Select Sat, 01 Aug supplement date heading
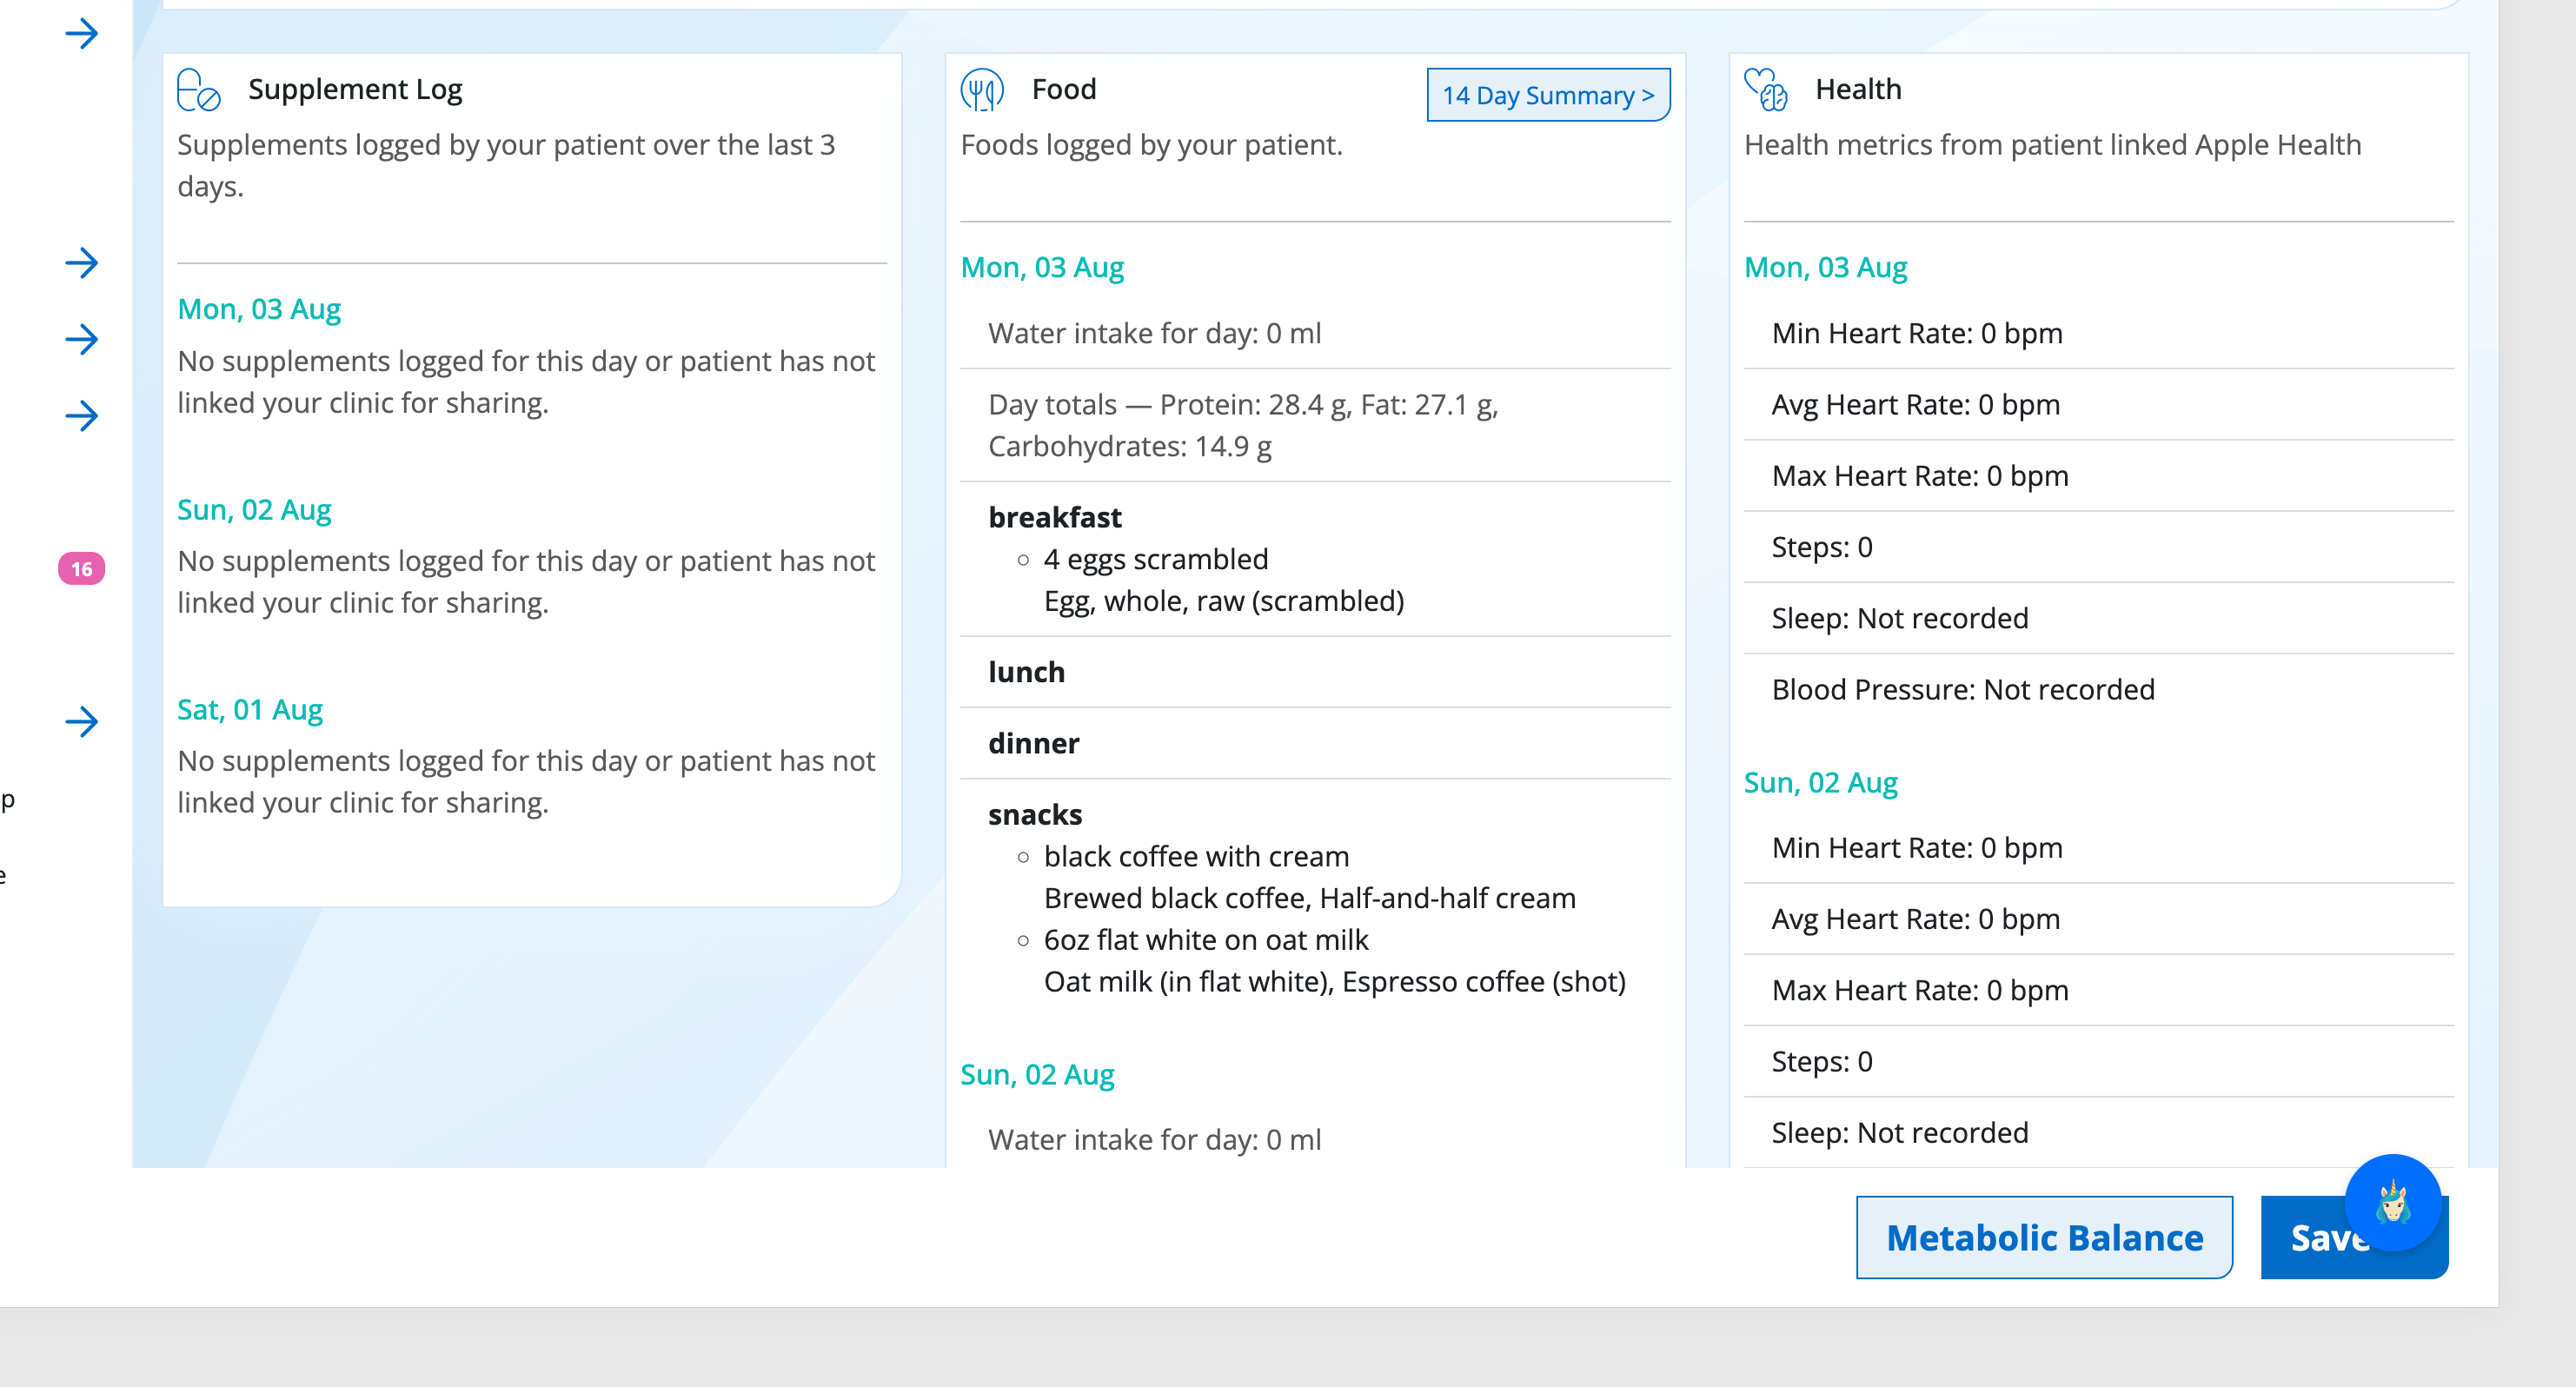The height and width of the screenshot is (1387, 2576). 250,709
